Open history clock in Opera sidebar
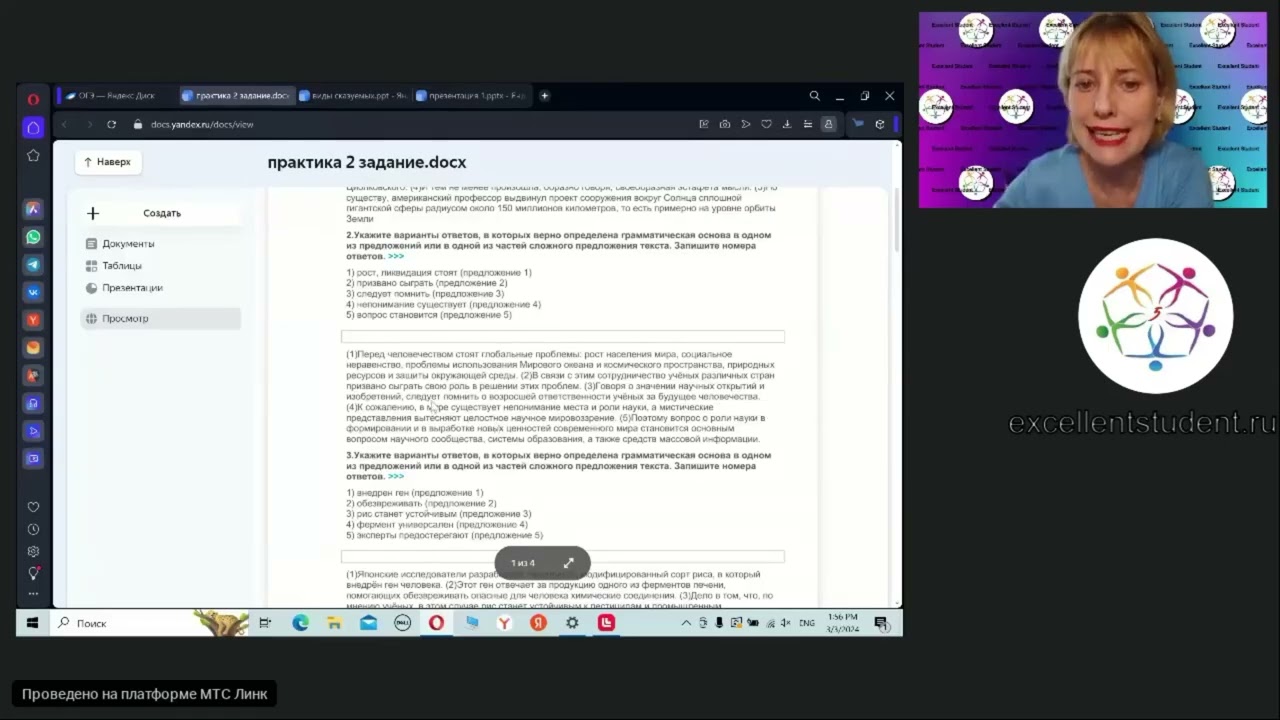The width and height of the screenshot is (1280, 720). pyautogui.click(x=33, y=529)
